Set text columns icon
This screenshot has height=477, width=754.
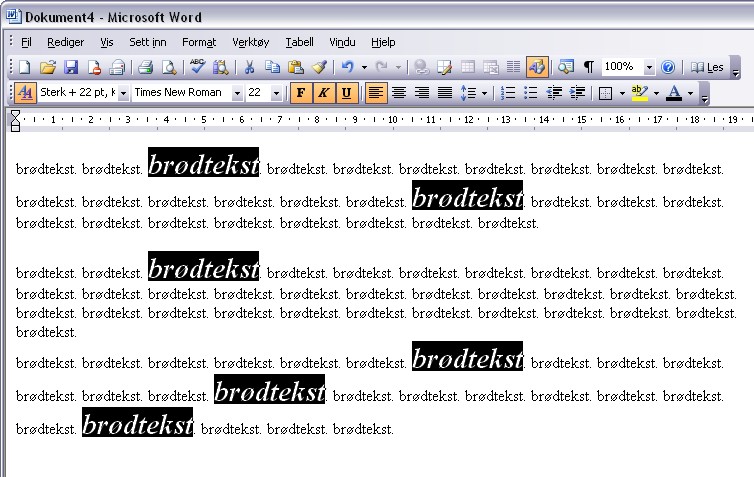(x=514, y=67)
